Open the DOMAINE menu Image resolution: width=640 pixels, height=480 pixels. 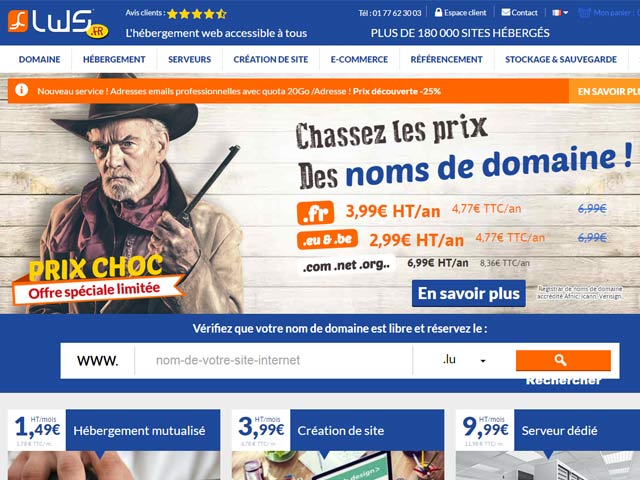(40, 59)
